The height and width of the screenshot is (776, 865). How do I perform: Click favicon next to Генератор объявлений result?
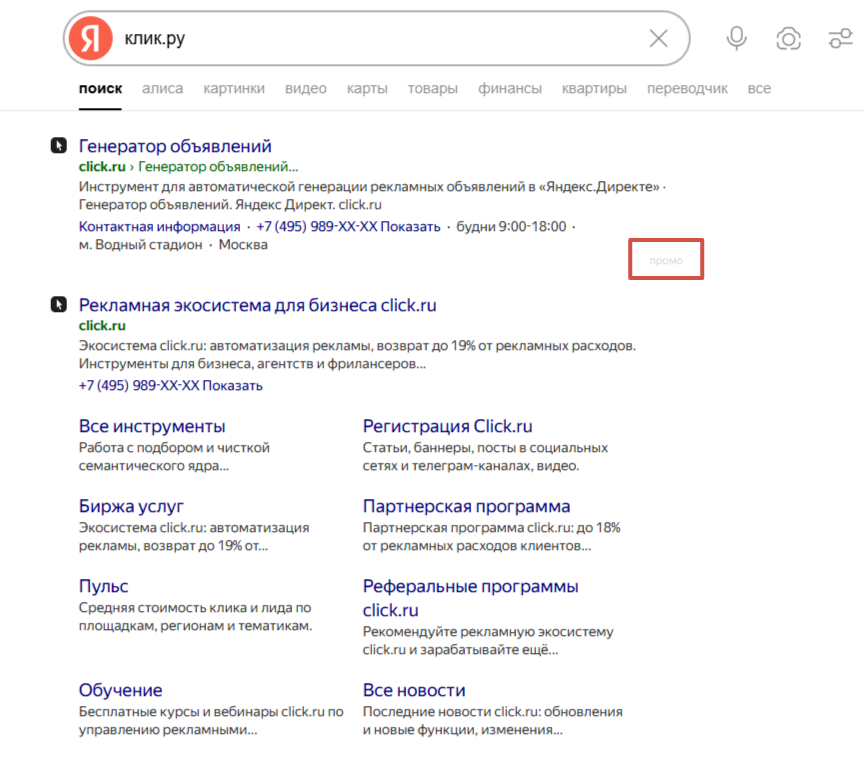click(59, 146)
